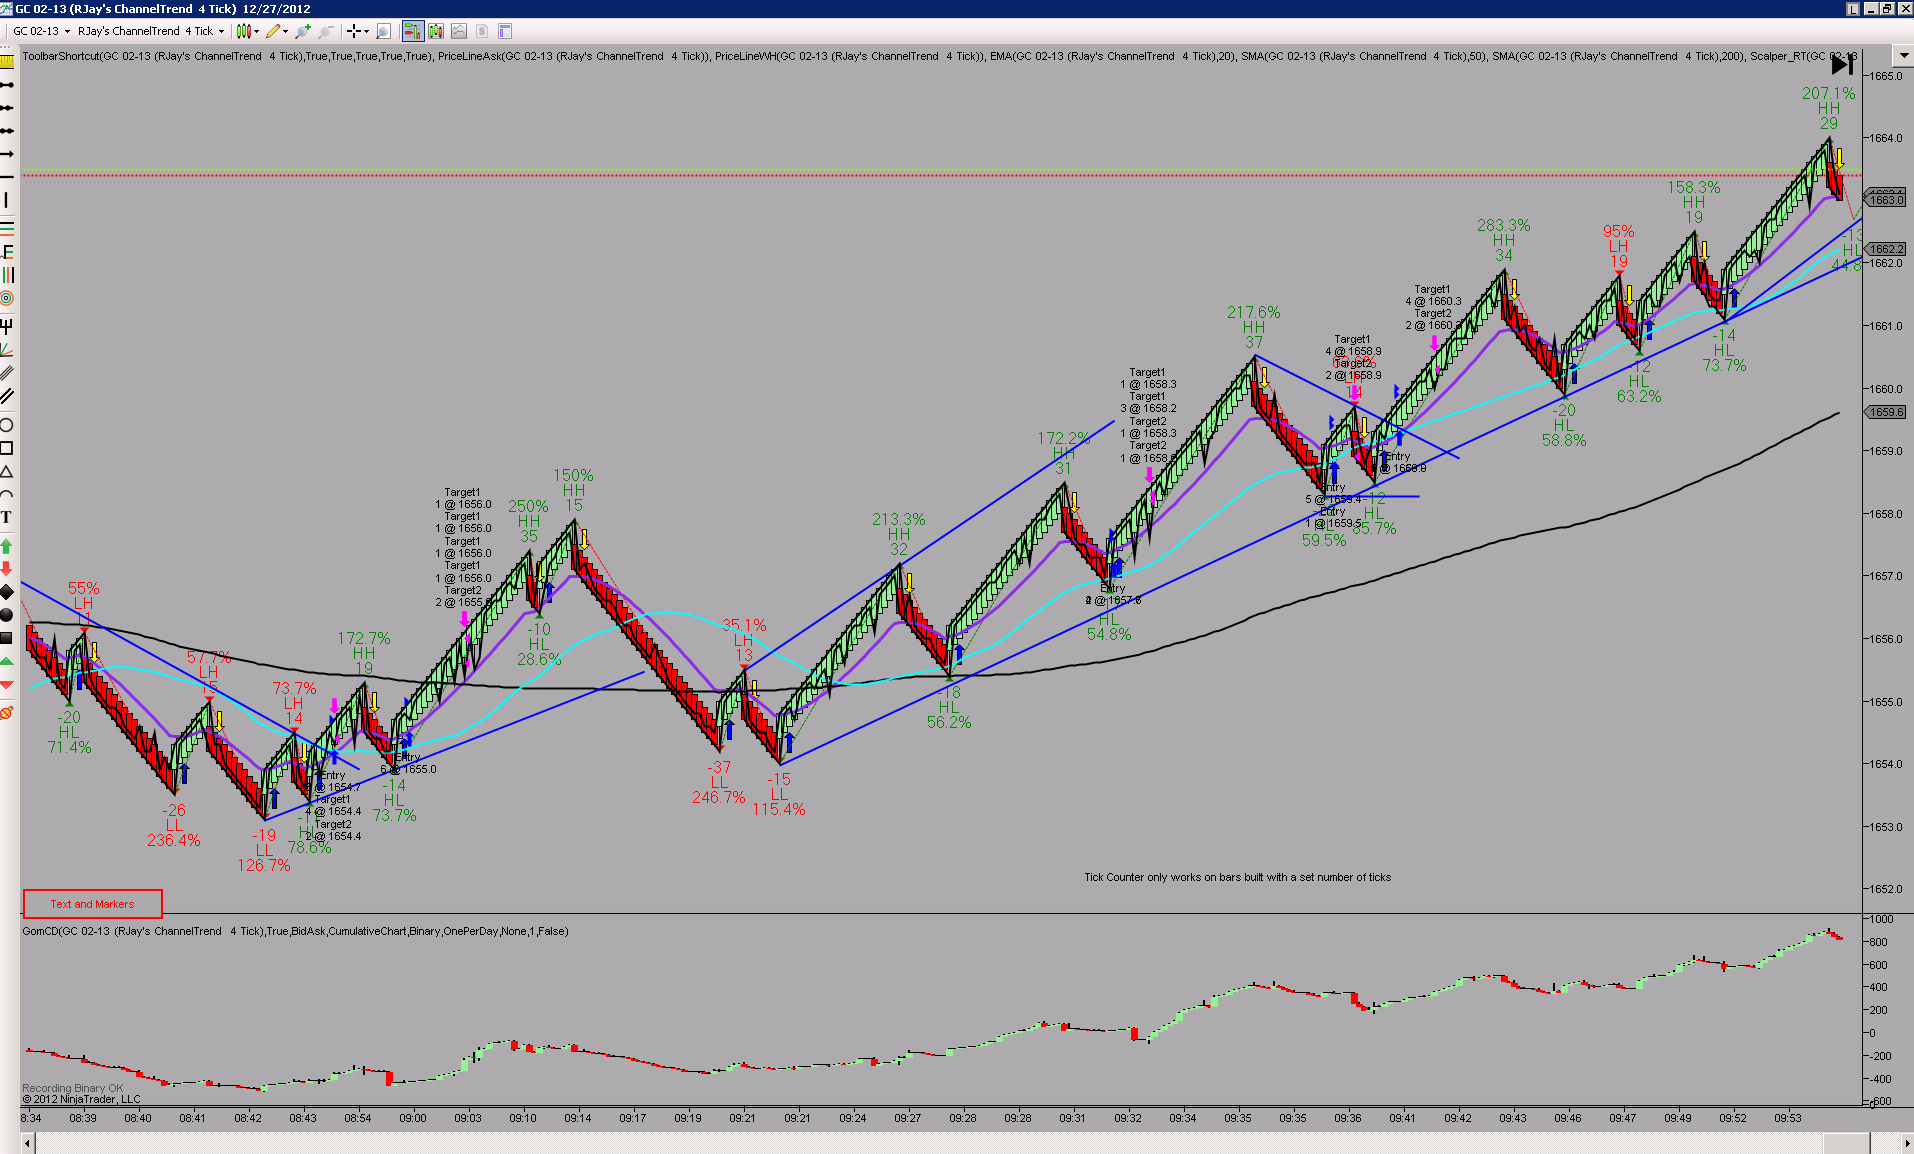Select the green Arrow Up marker
Viewport: 1914px width, 1154px height.
pyautogui.click(x=7, y=546)
